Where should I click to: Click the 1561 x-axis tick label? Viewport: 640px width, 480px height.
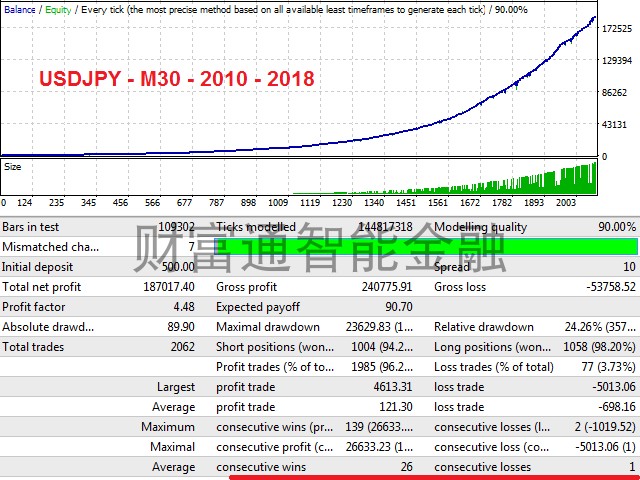click(x=438, y=202)
